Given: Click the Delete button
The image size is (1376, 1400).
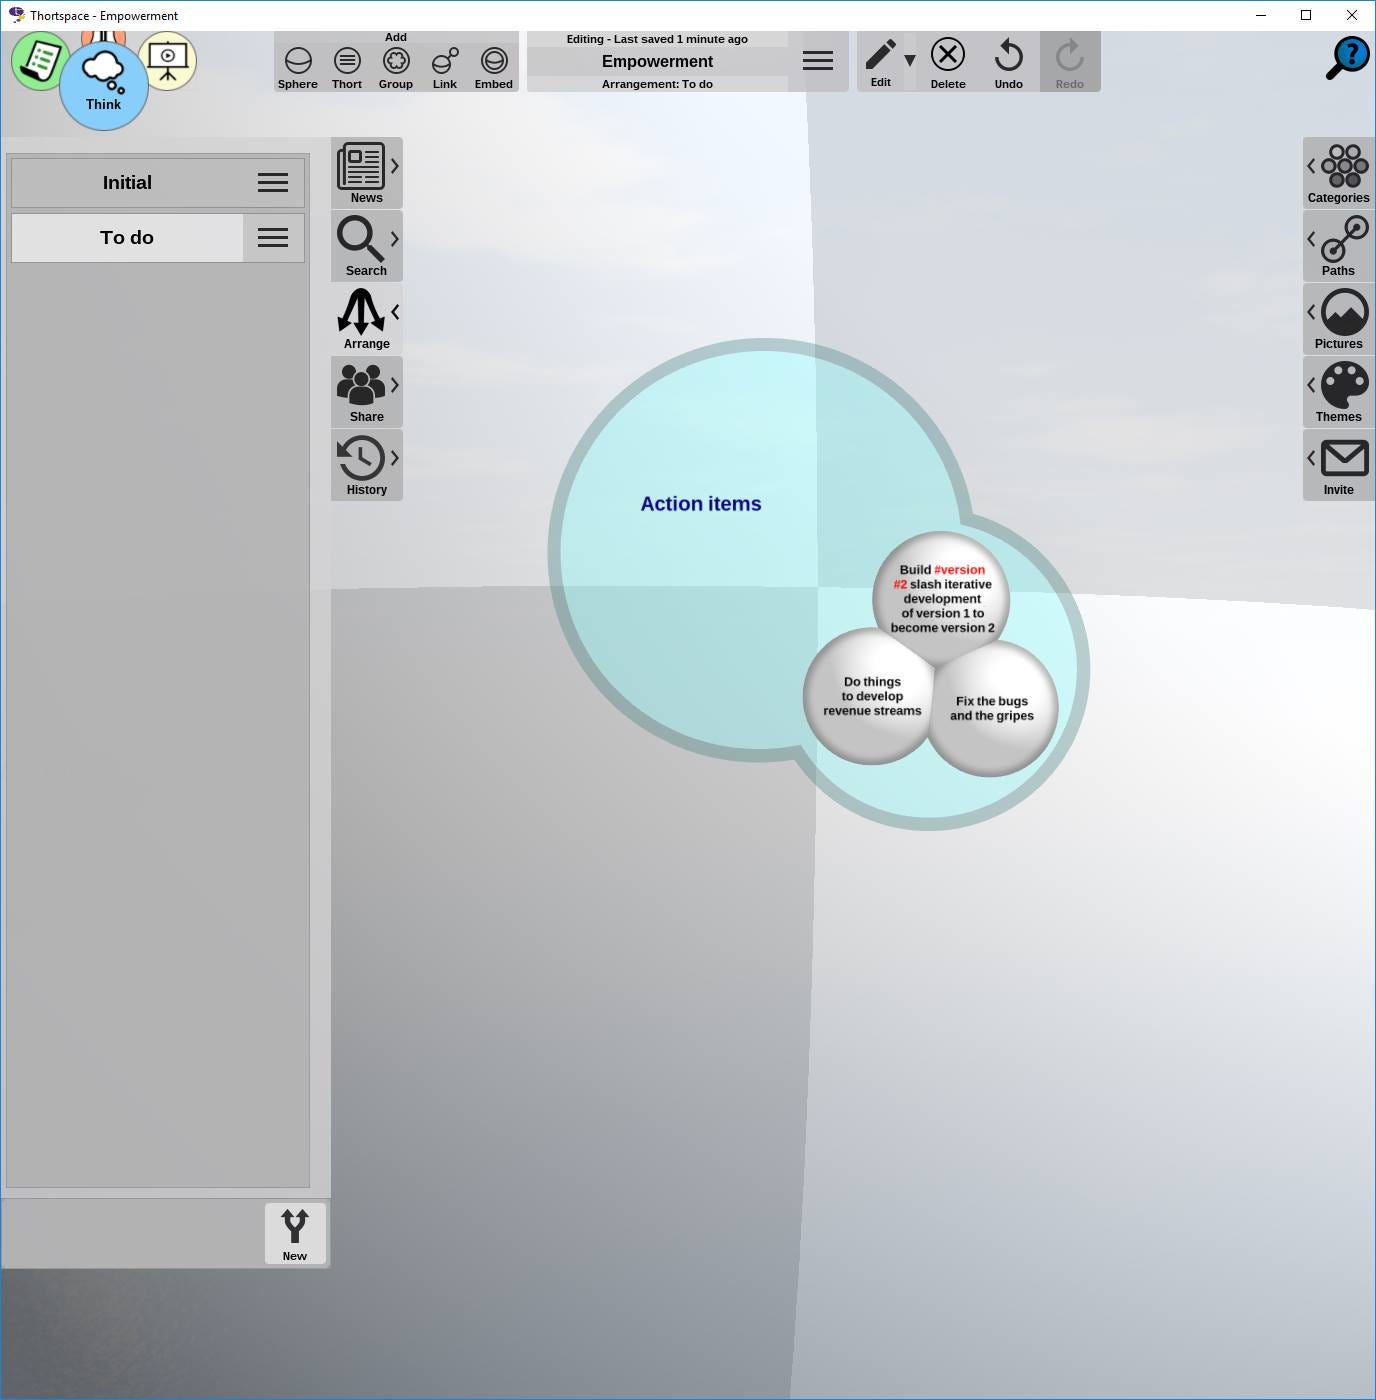Looking at the screenshot, I should pyautogui.click(x=948, y=63).
